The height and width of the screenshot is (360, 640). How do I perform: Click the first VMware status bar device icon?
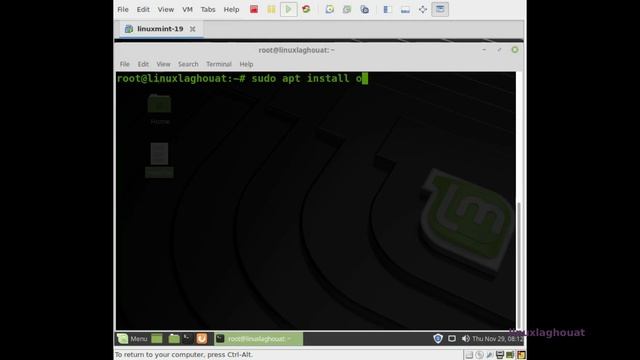469,355
